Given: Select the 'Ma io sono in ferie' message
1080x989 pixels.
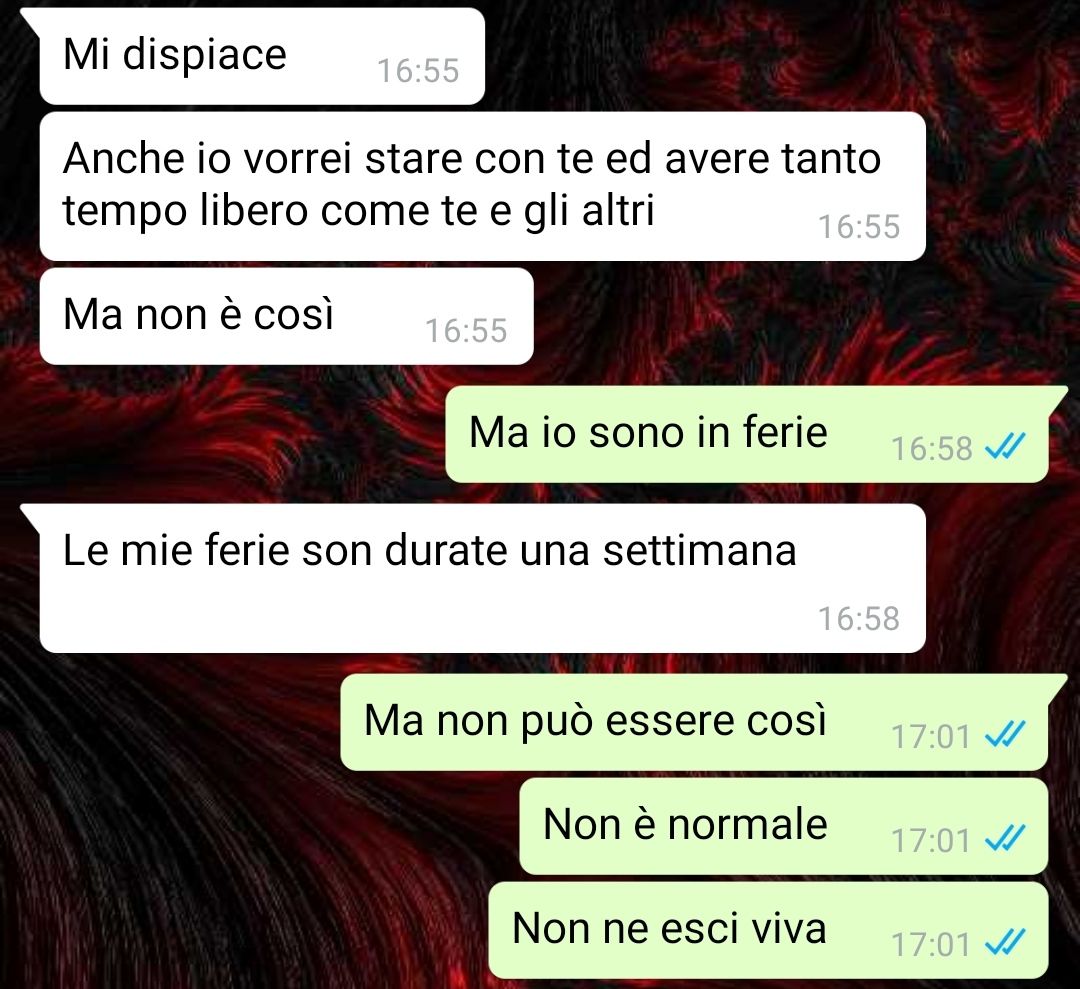Looking at the screenshot, I should (747, 434).
